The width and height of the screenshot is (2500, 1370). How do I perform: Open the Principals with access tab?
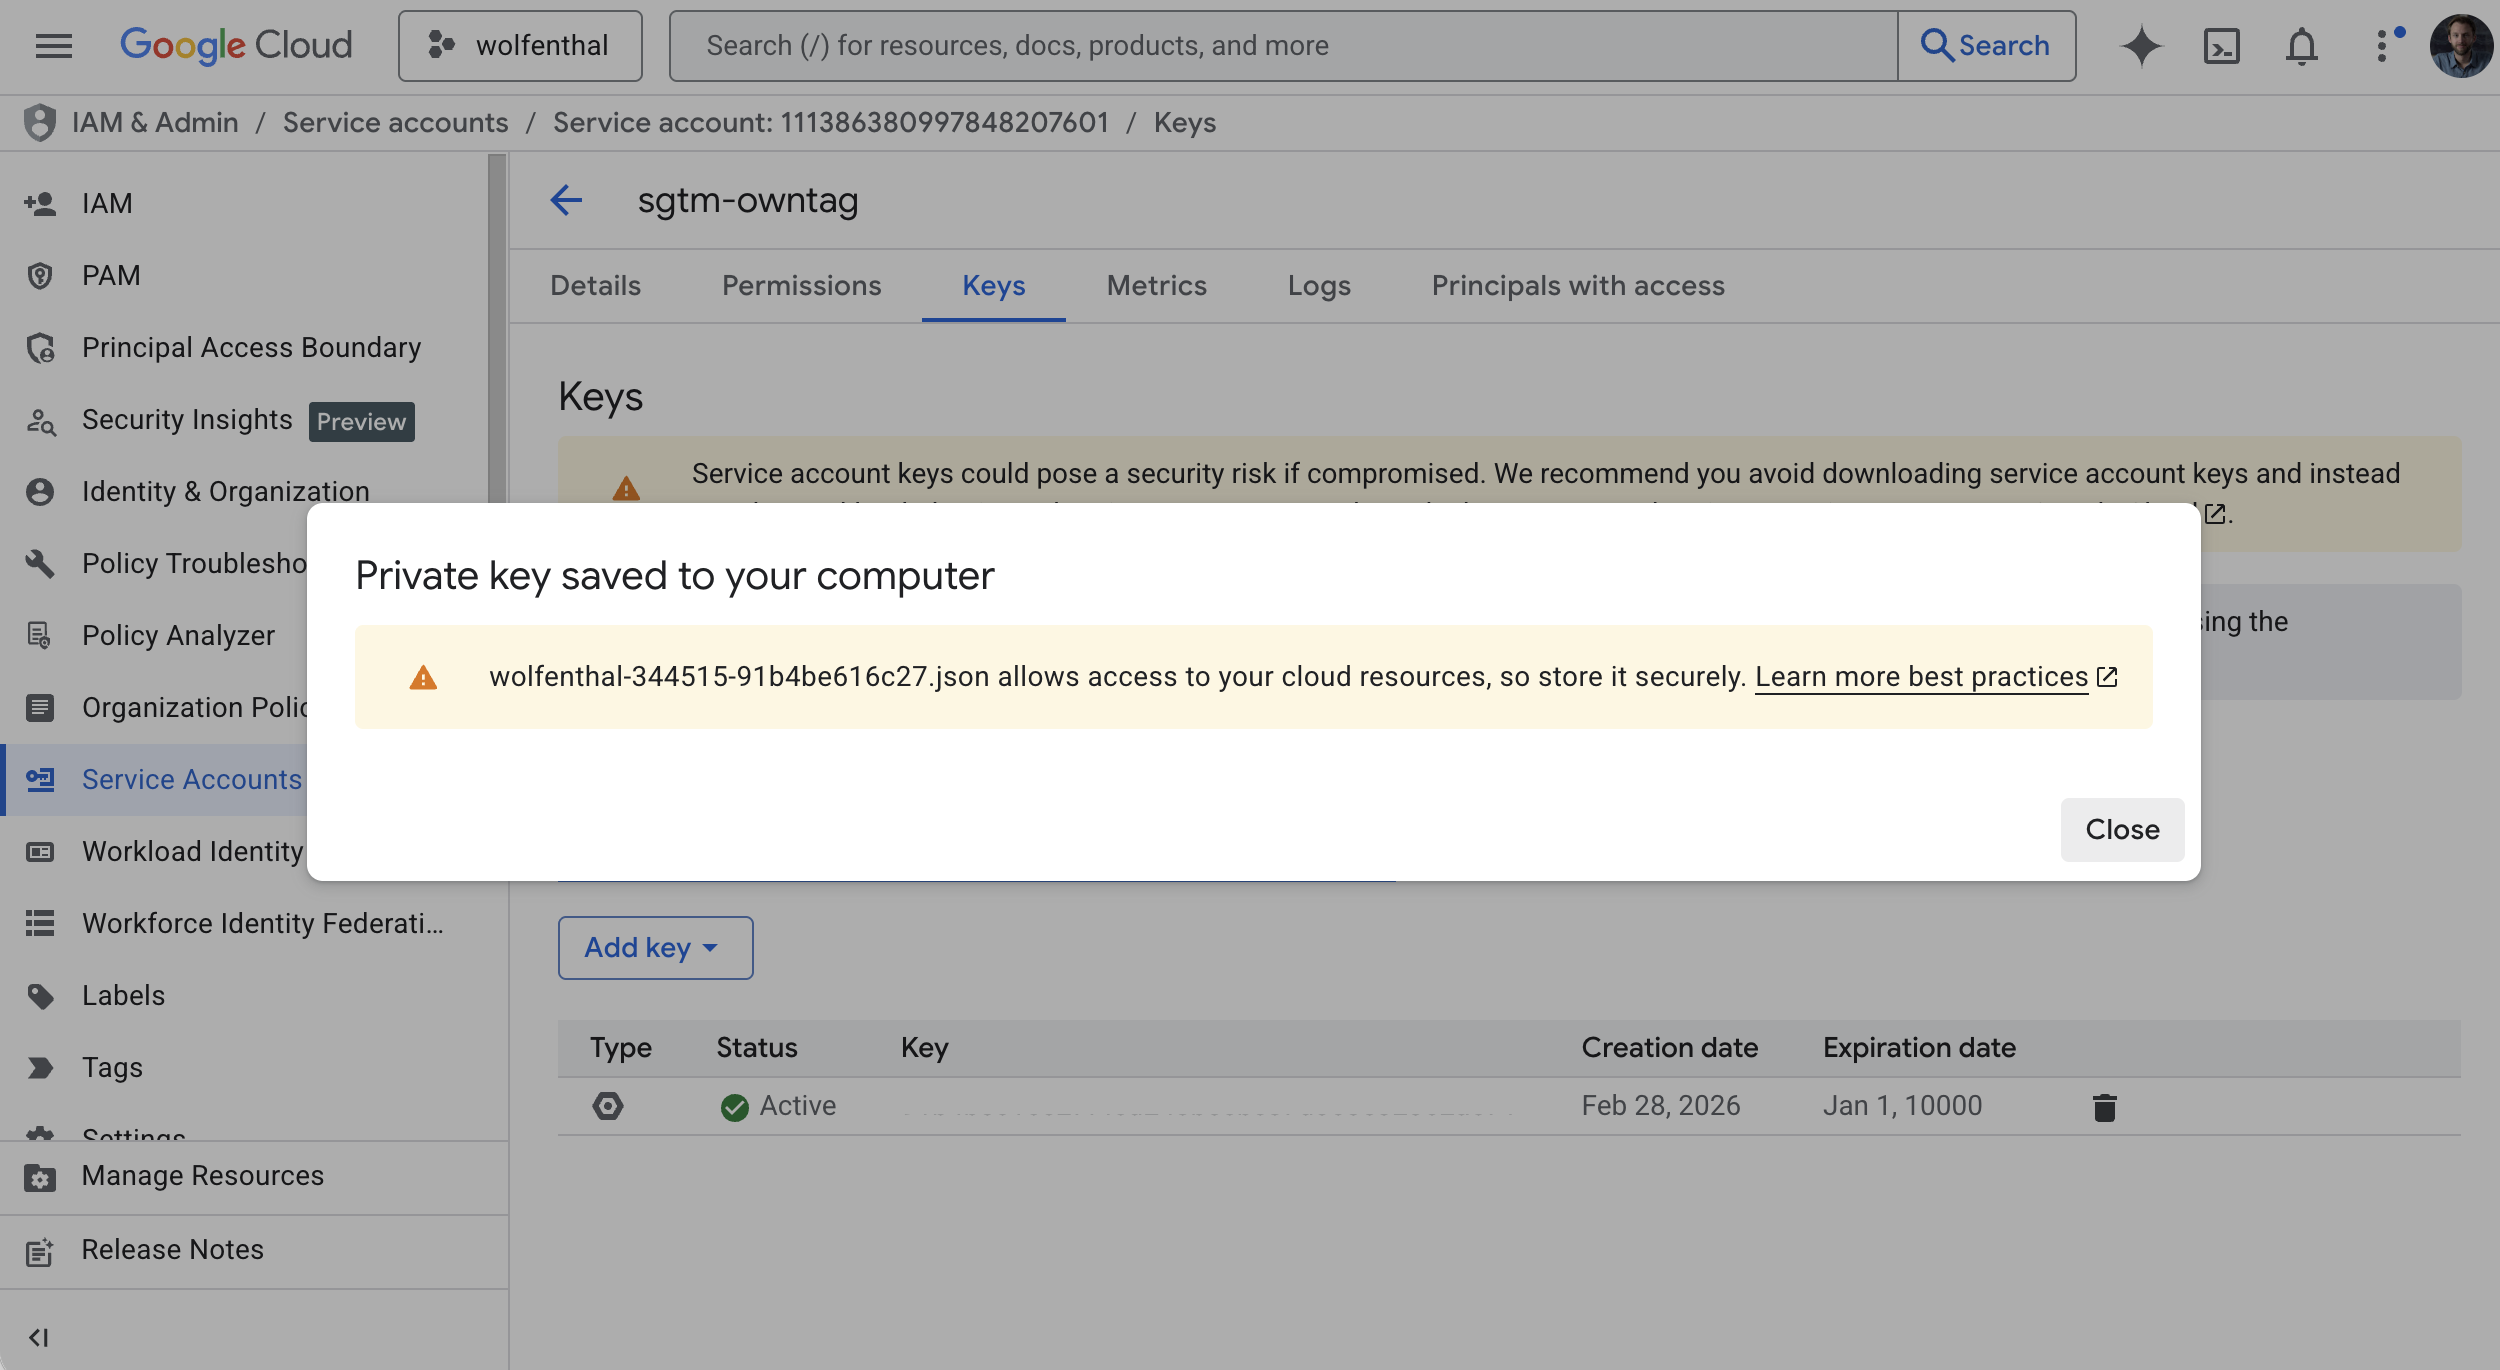pyautogui.click(x=1577, y=286)
